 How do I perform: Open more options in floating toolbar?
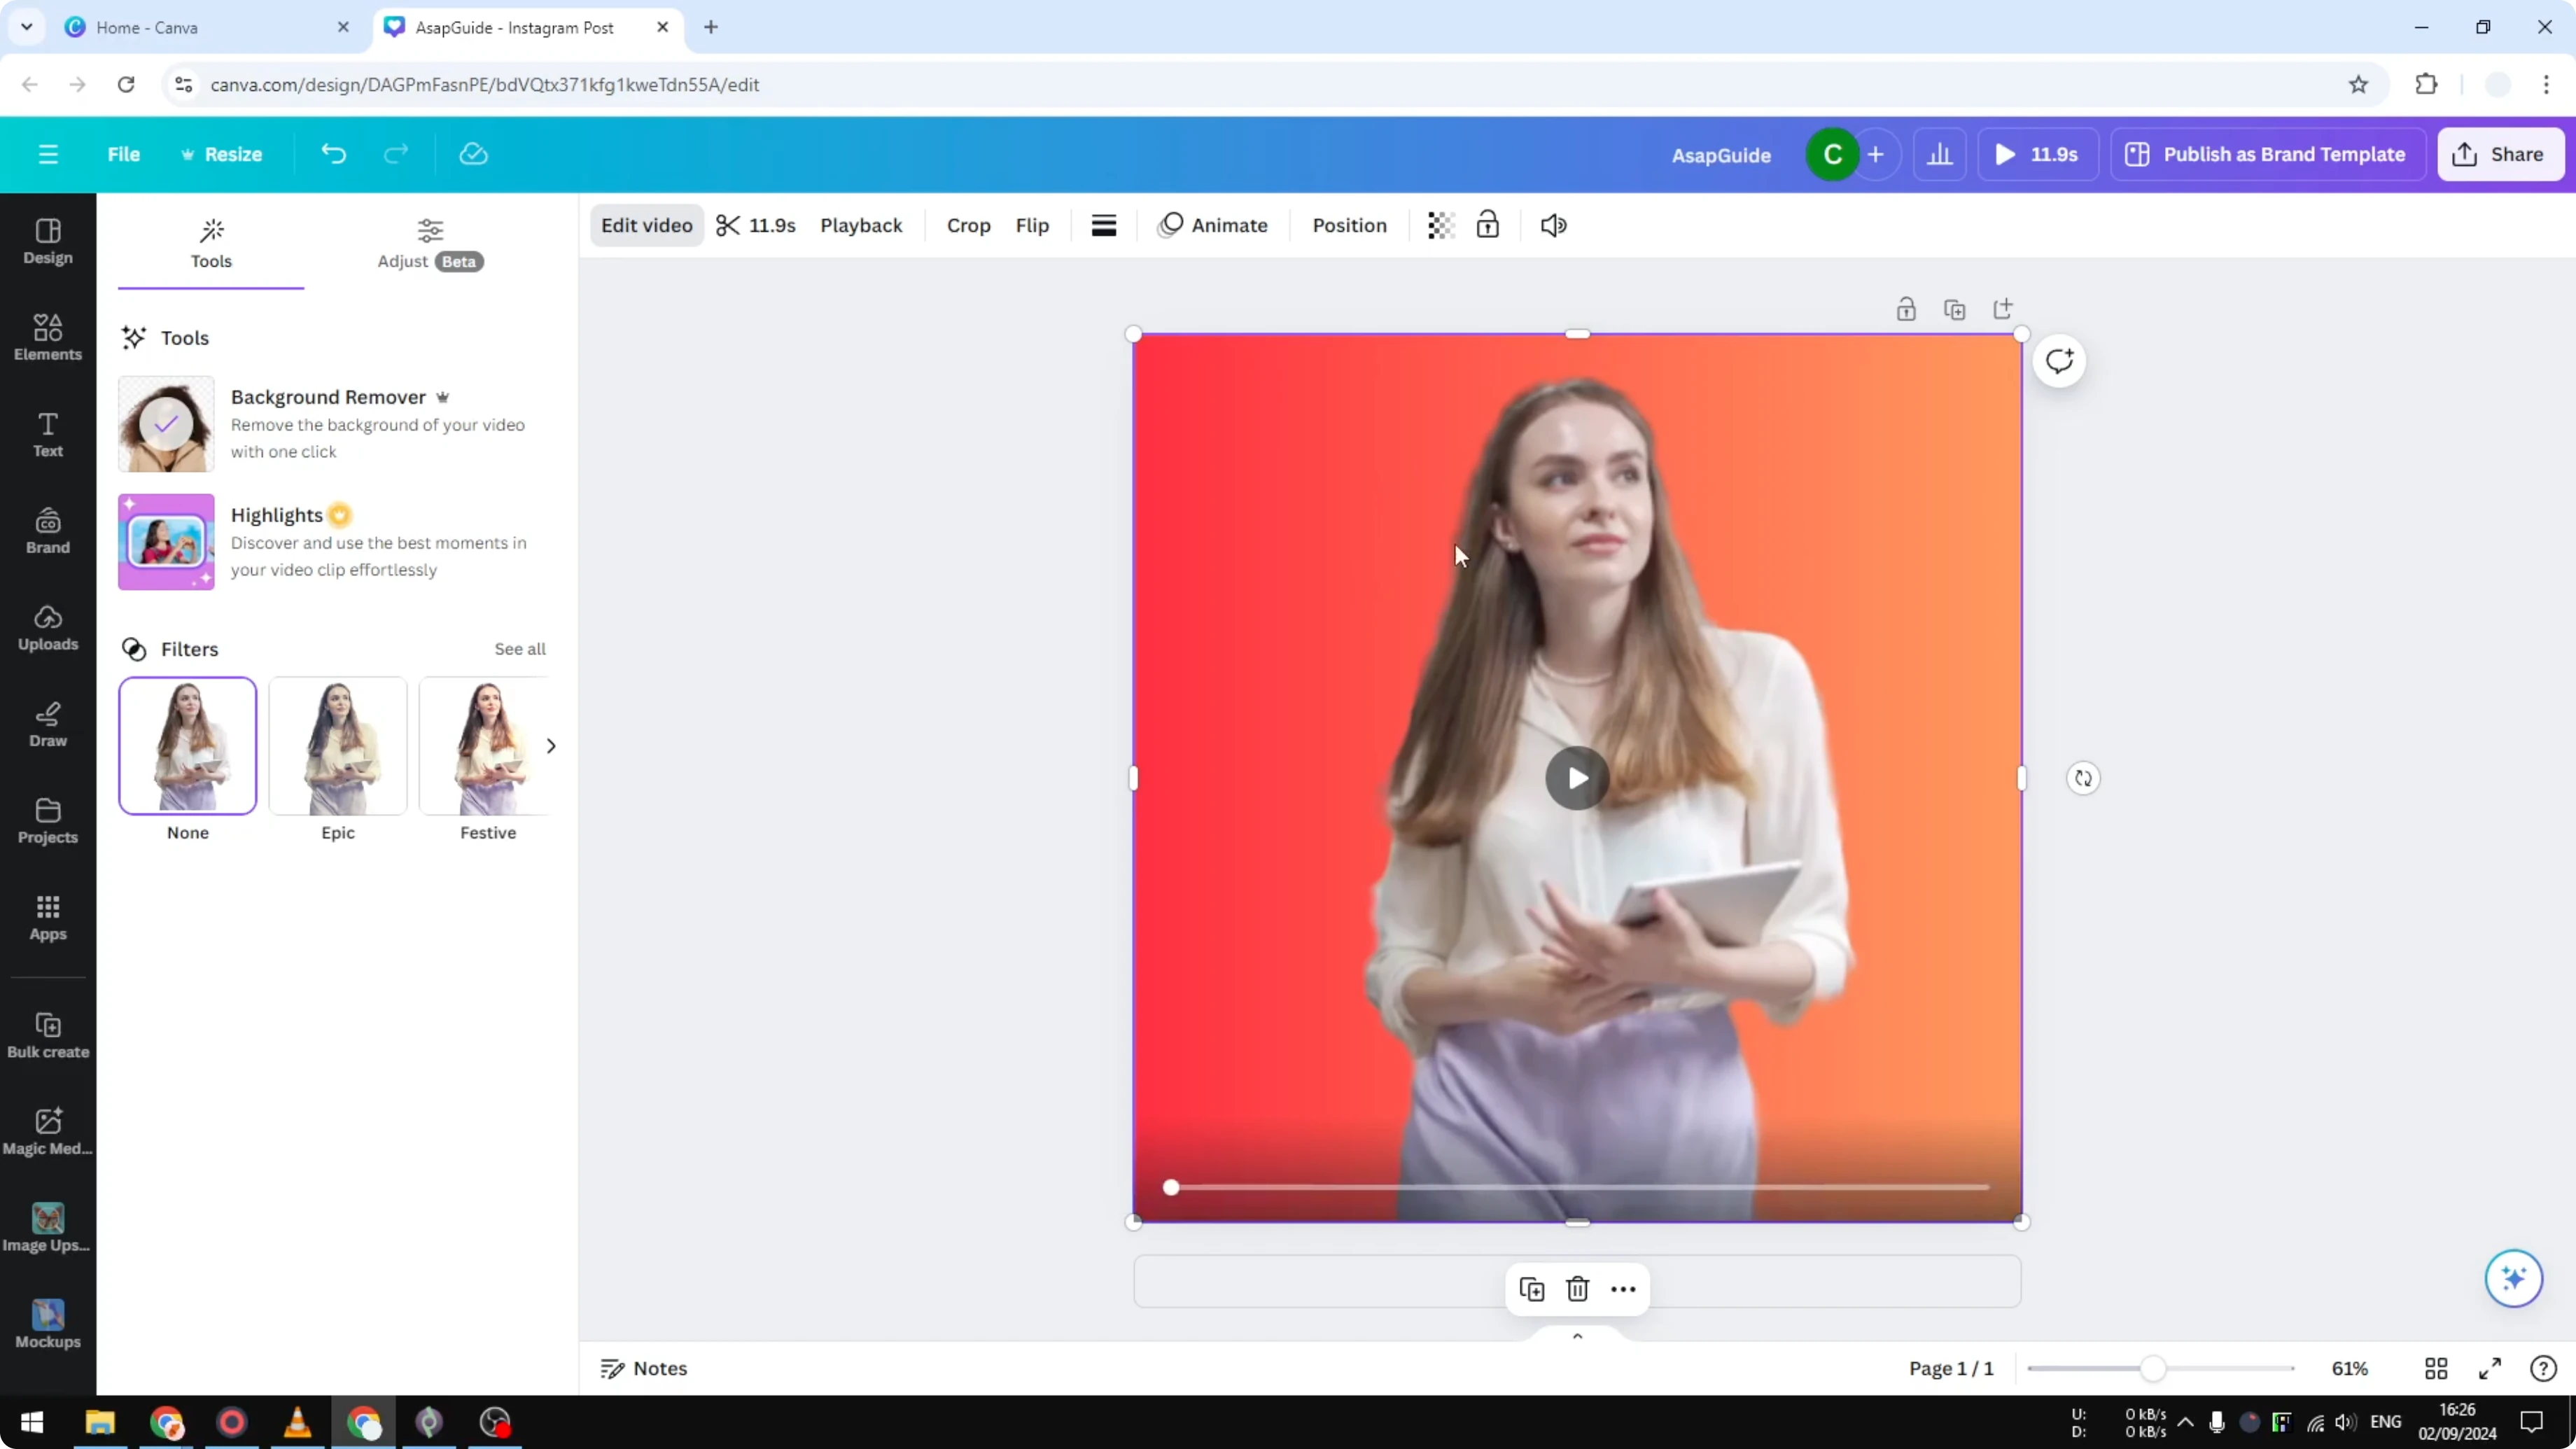(1623, 1289)
